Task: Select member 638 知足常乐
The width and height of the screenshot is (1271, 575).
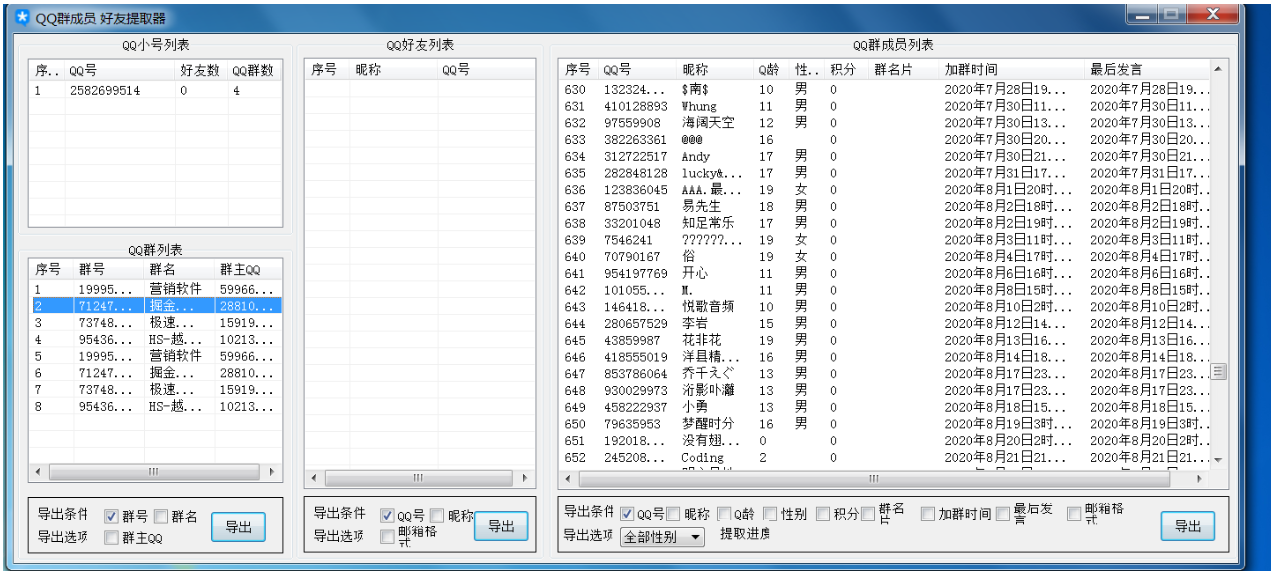Action: click(884, 224)
